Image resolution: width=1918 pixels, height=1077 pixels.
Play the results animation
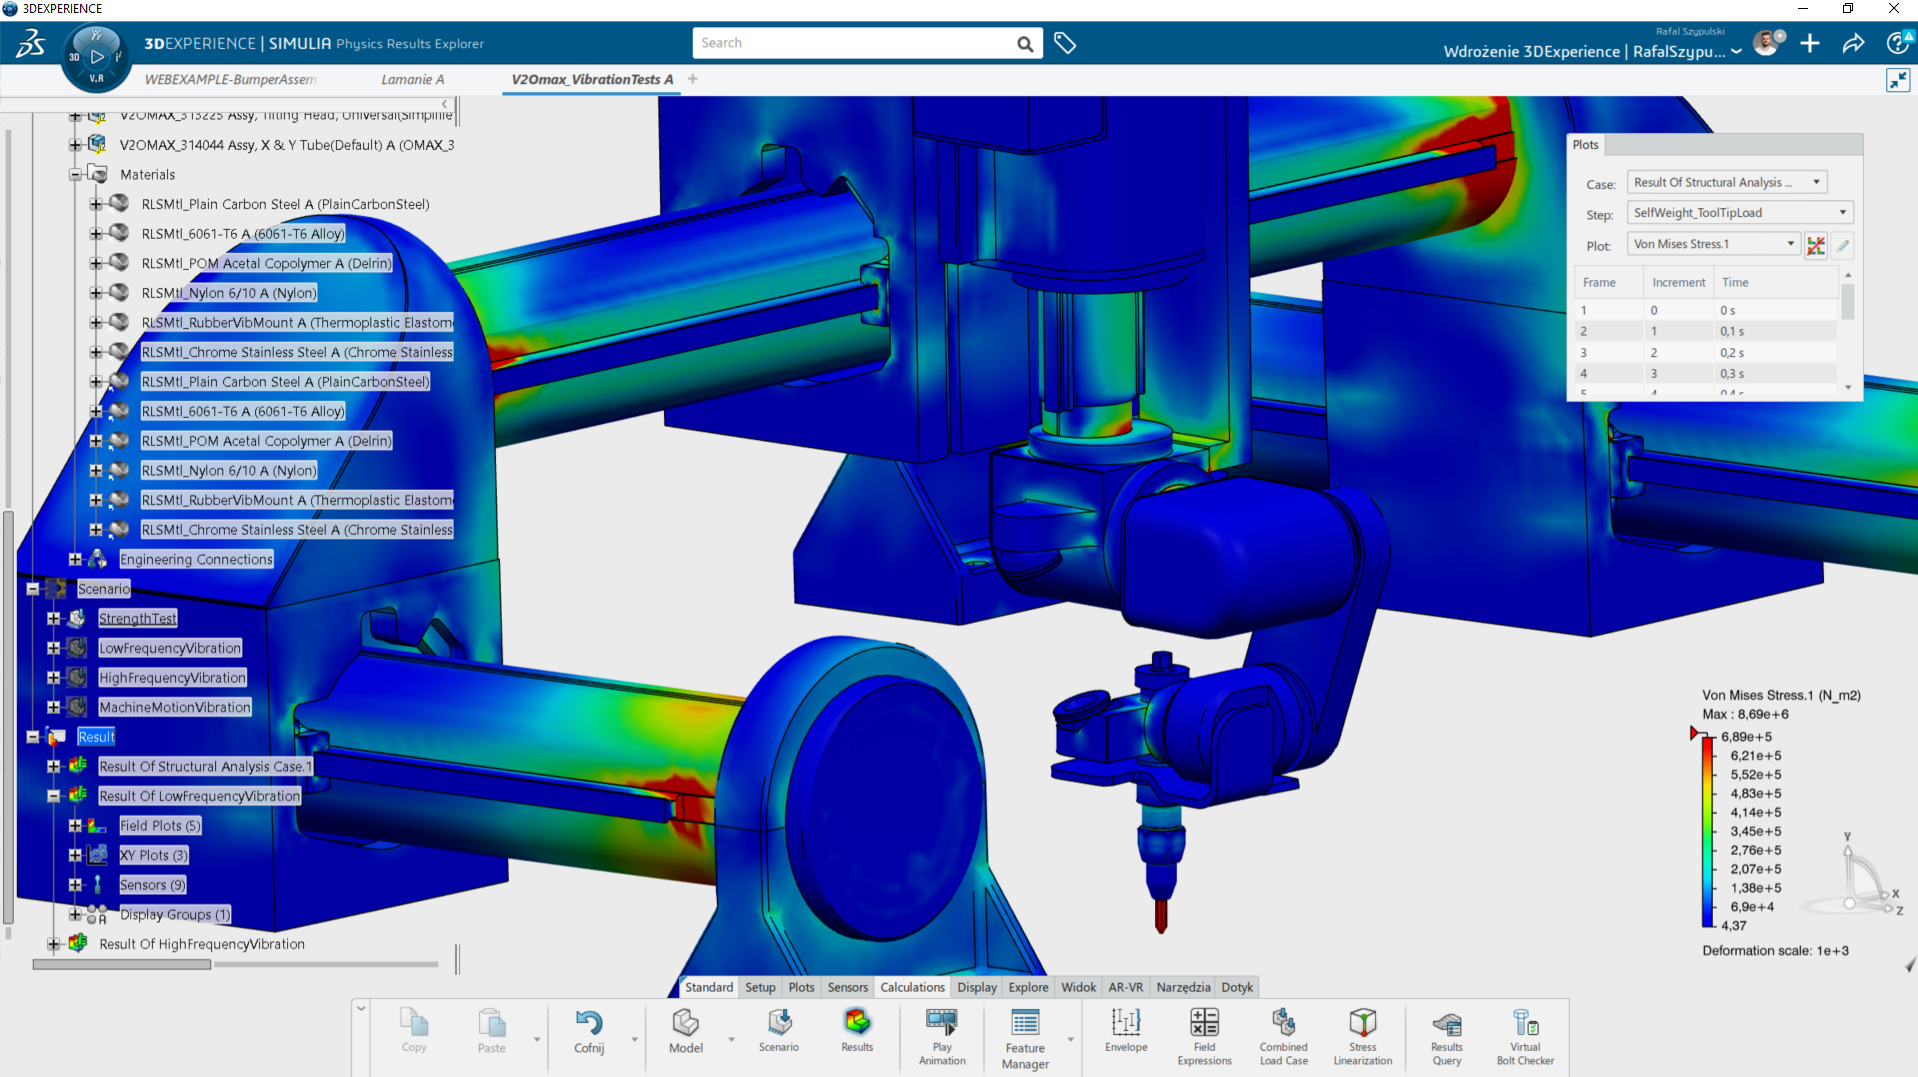click(941, 1035)
